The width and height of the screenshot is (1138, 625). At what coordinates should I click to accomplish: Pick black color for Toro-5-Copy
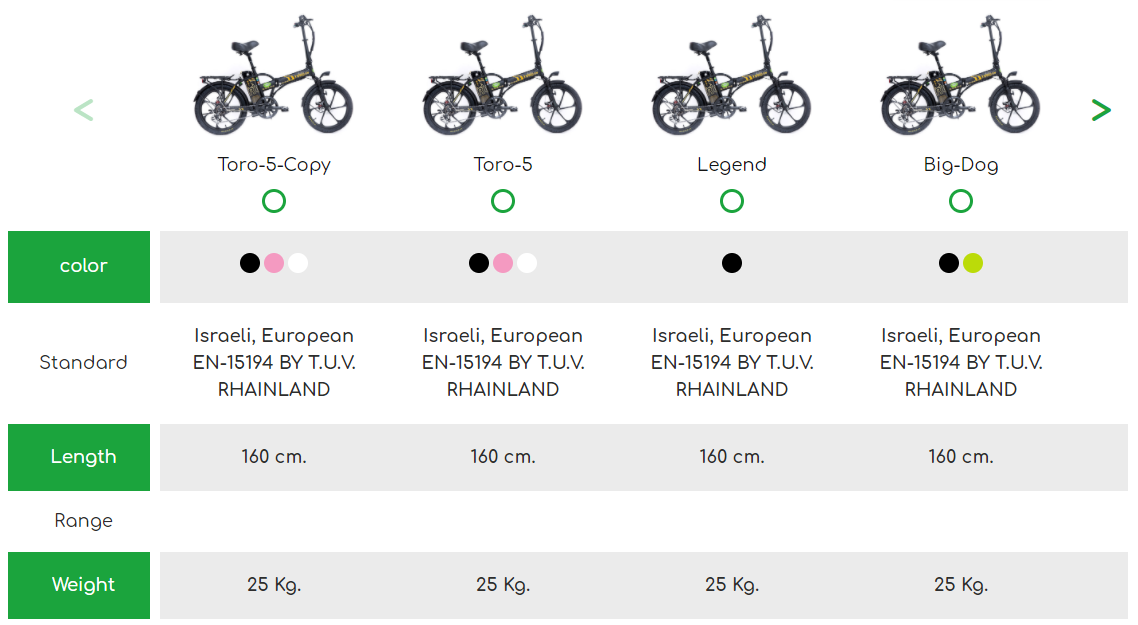[x=250, y=263]
